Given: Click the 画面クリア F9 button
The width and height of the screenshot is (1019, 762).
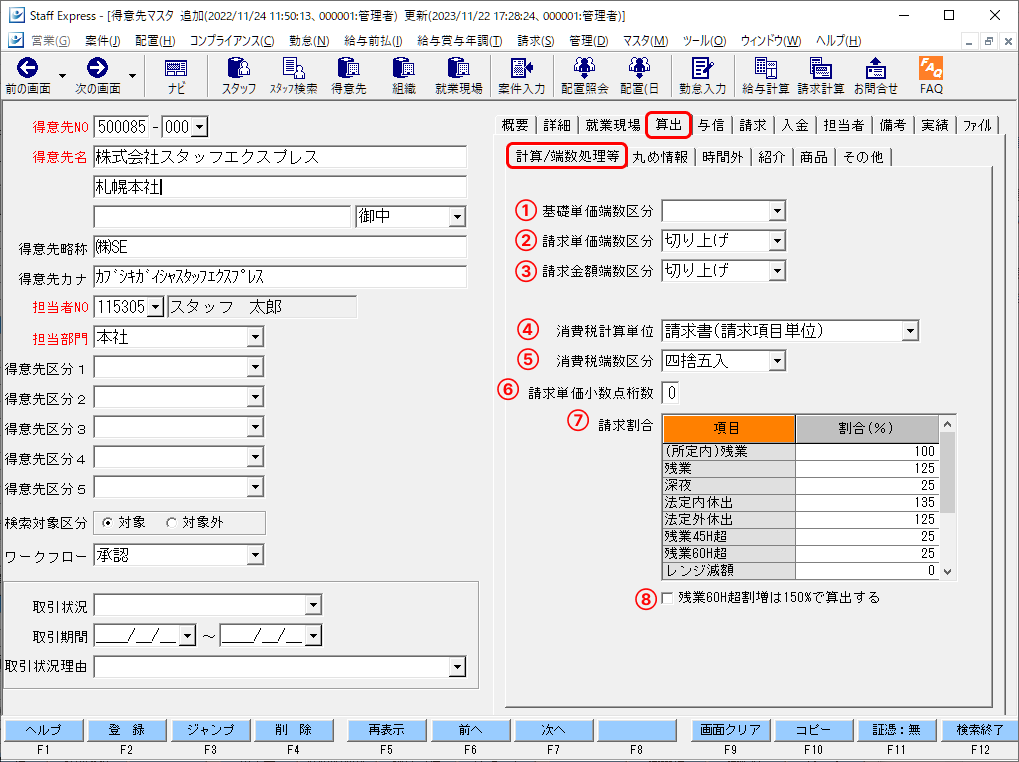Looking at the screenshot, I should pos(730,730).
